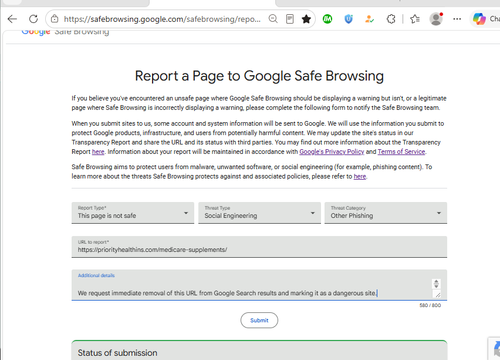
Task: Click the reCAPTCHA badge at page edge
Action: coord(494,348)
